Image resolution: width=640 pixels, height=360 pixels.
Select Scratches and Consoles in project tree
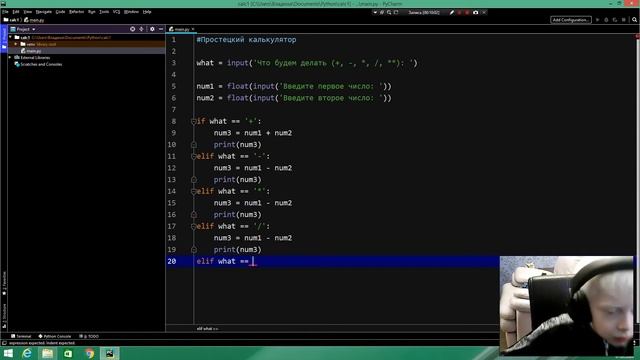tap(38, 64)
